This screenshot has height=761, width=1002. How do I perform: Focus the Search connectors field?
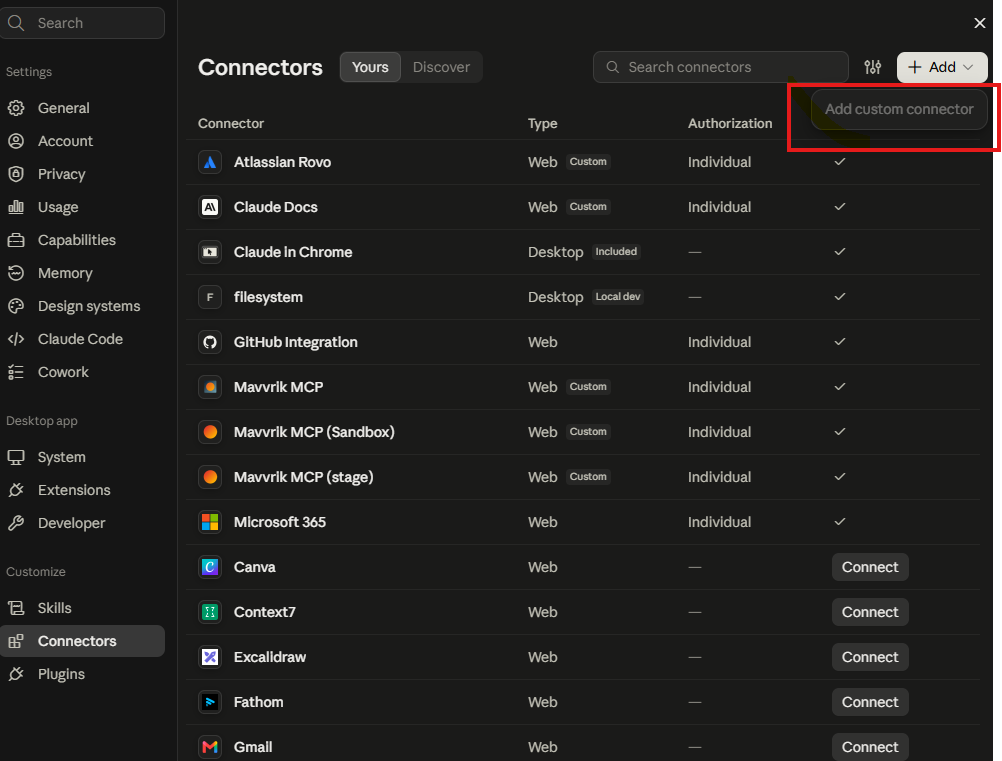tap(720, 67)
